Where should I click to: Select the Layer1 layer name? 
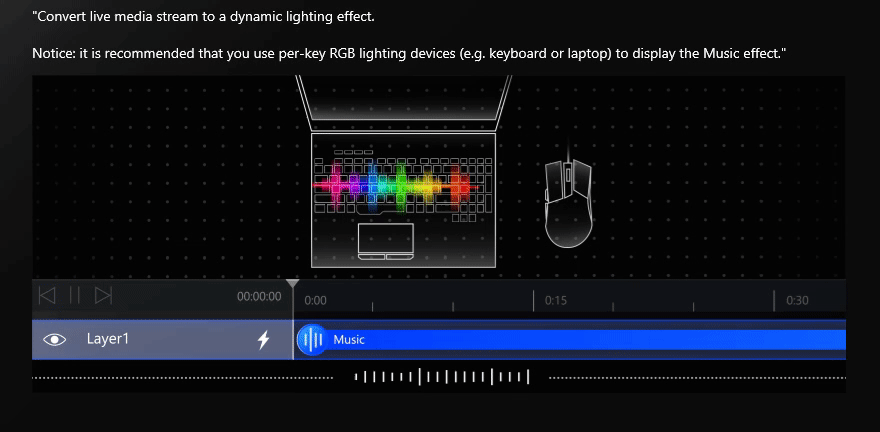tap(108, 339)
